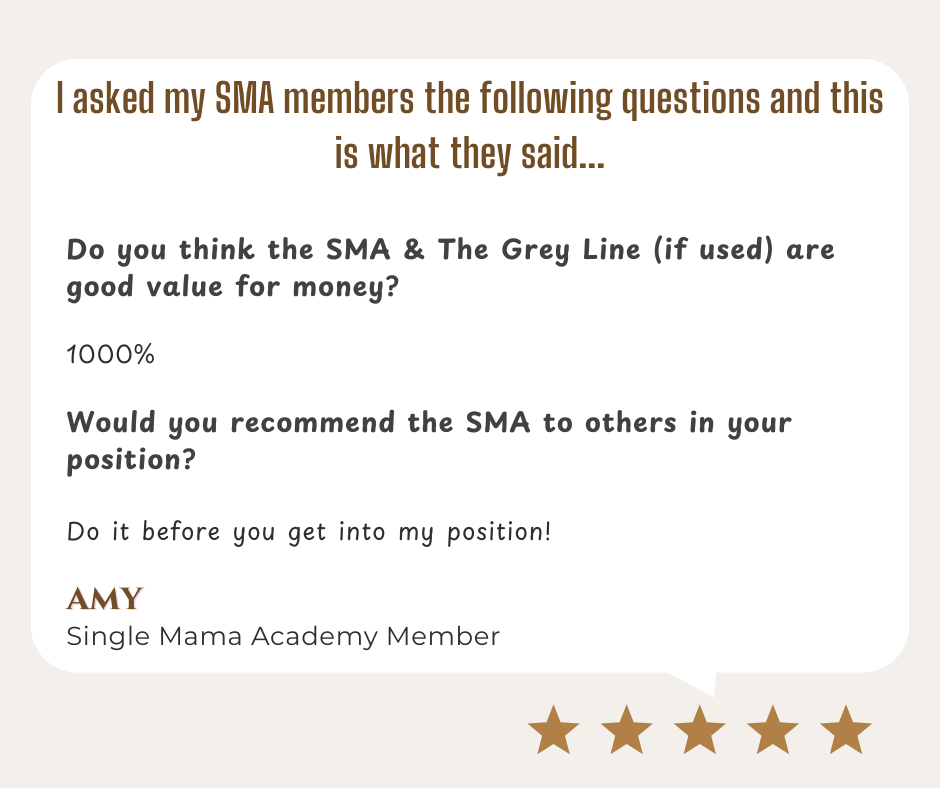Select the answer "Do it before you get into my position!"
The width and height of the screenshot is (940, 788).
tap(308, 530)
